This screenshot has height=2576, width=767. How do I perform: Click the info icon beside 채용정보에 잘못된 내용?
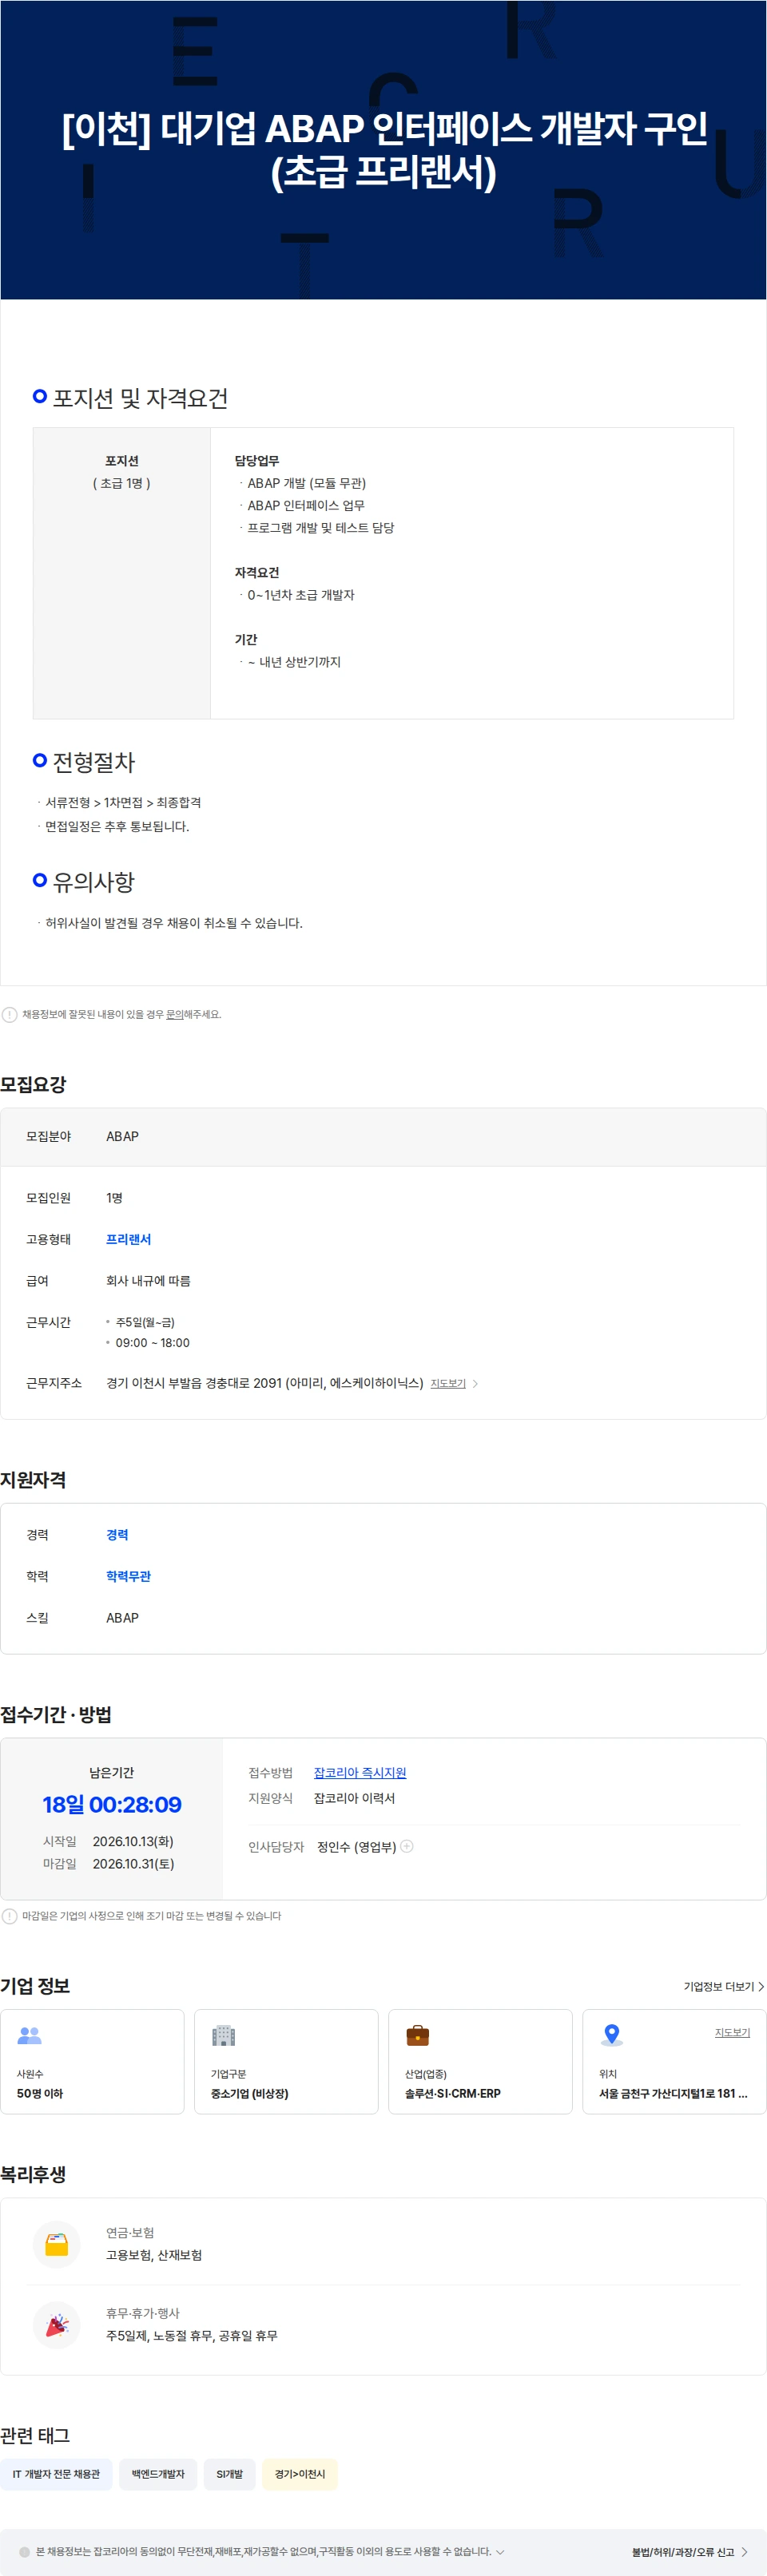[x=10, y=1014]
